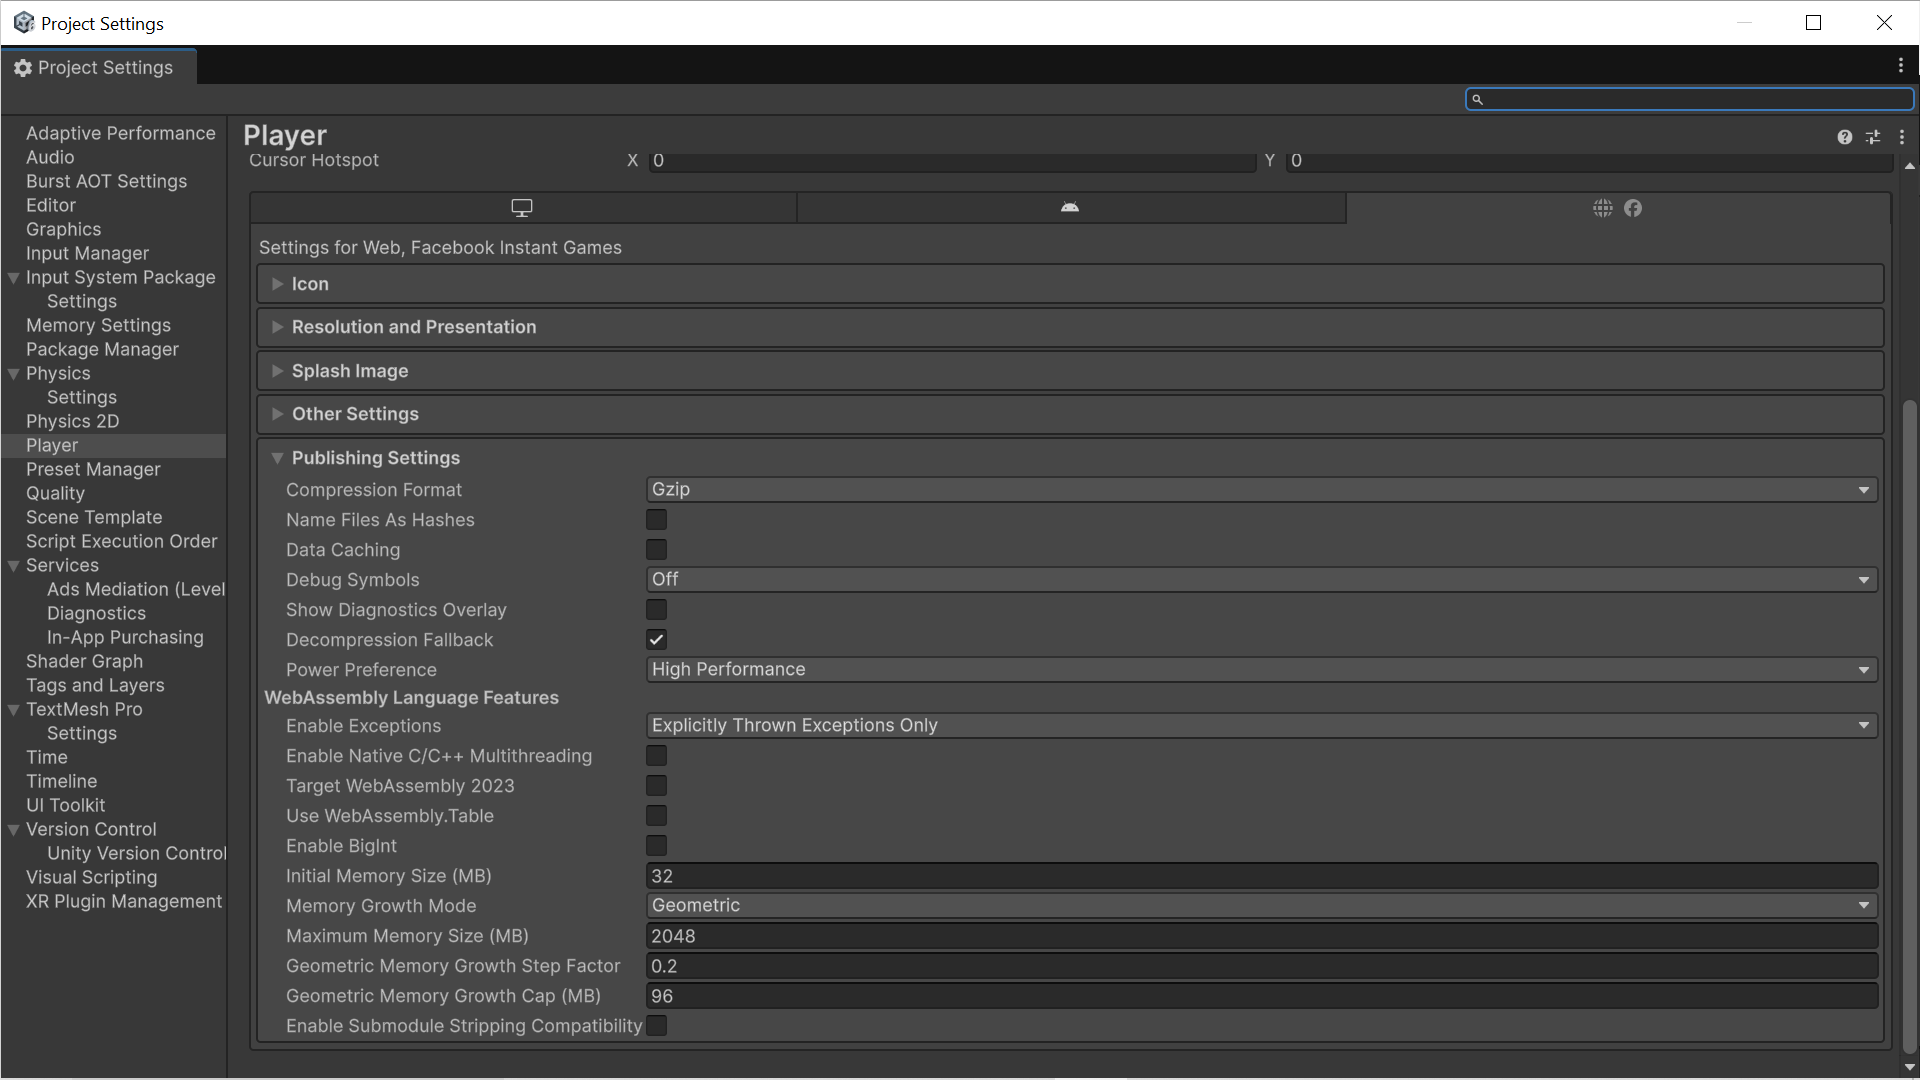Click the Cursor Hotspot X field
1920x1080 pixels.
(x=952, y=161)
